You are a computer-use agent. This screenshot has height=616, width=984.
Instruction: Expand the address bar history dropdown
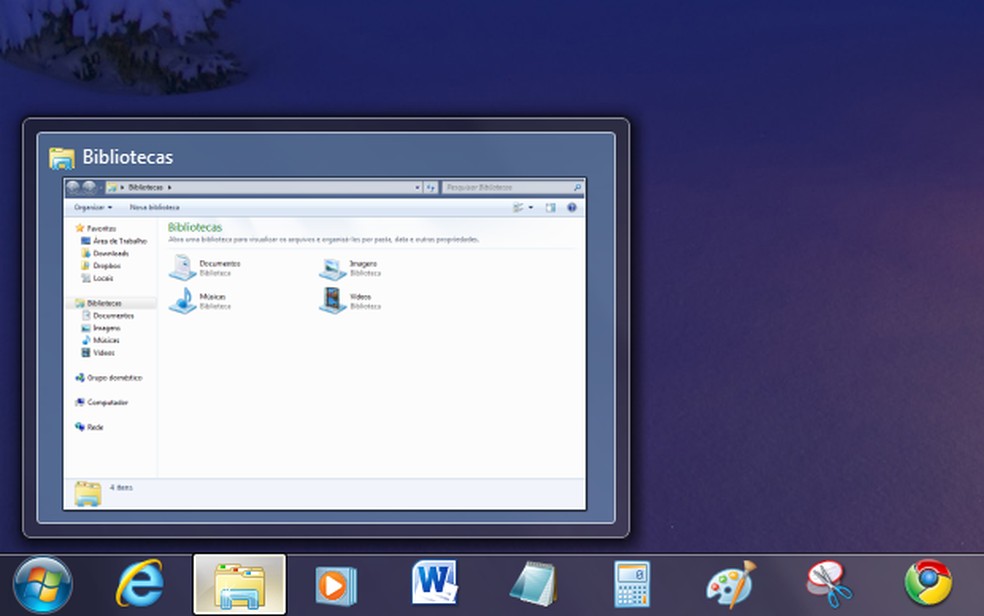(x=417, y=187)
